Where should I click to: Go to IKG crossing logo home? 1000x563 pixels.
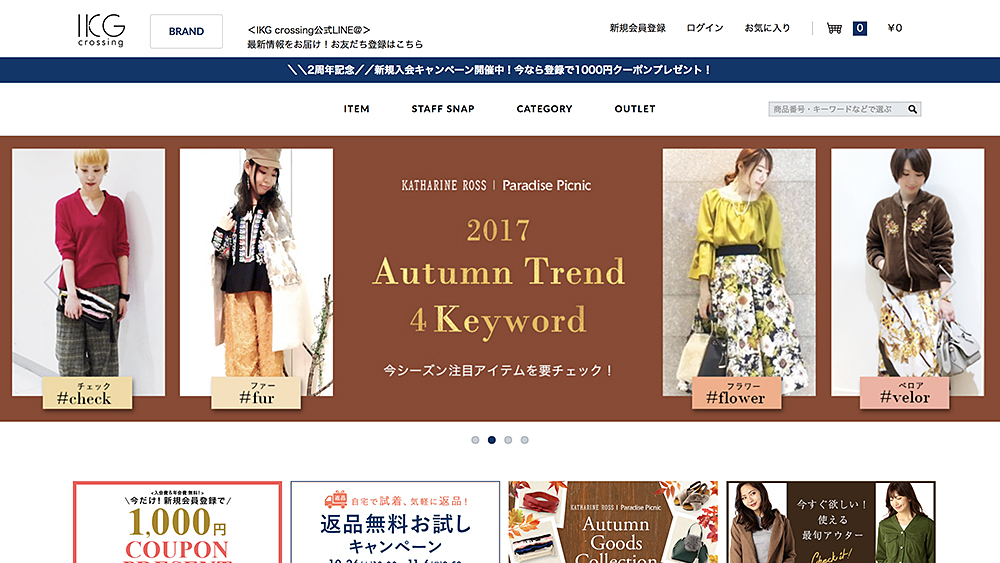[101, 30]
